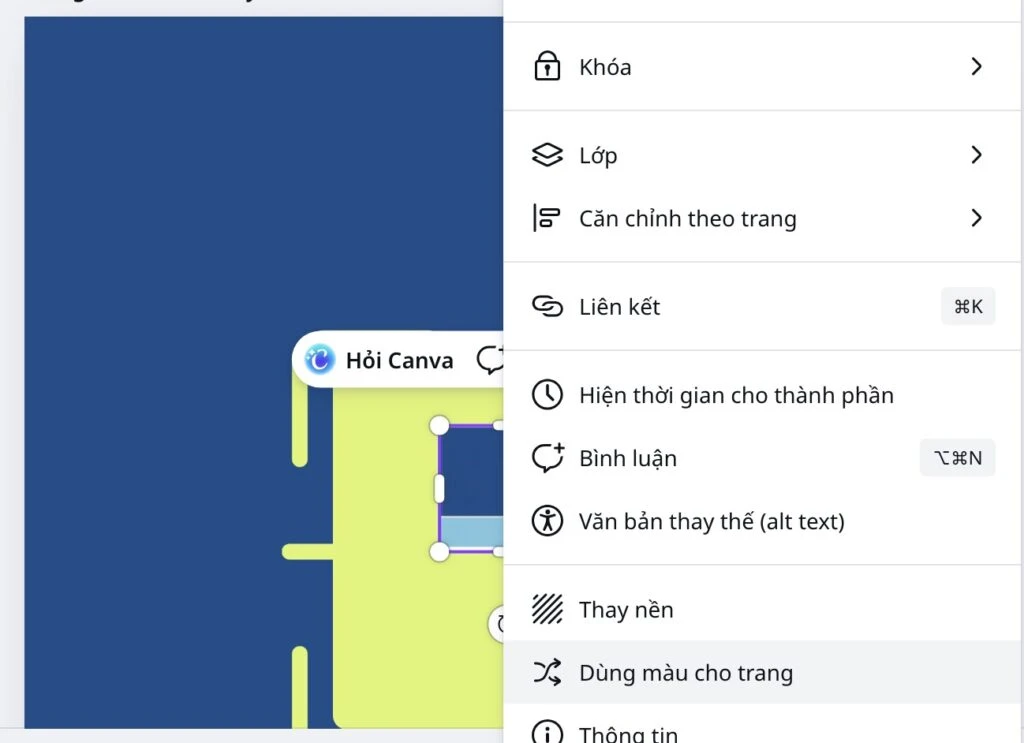Click the comment bubble icon beside Bình luận

[547, 458]
